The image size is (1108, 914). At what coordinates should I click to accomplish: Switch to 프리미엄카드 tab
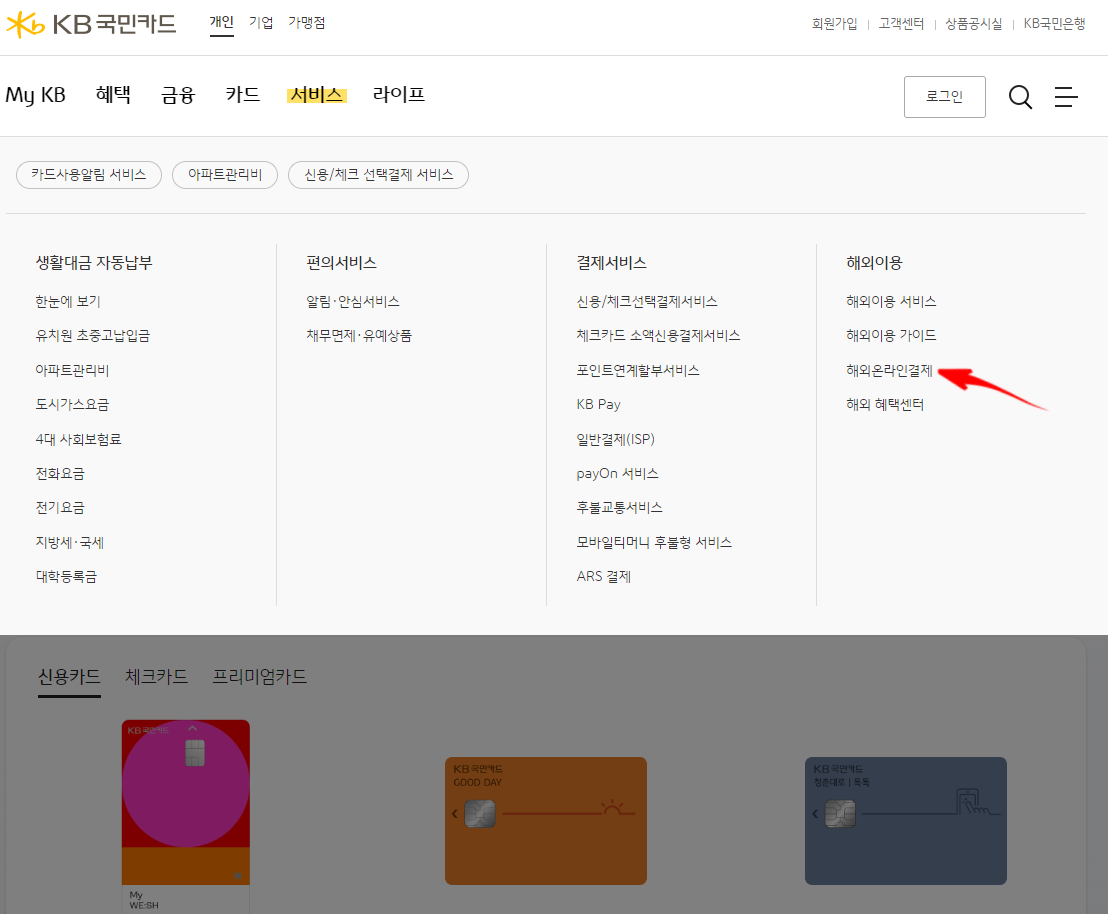click(259, 677)
